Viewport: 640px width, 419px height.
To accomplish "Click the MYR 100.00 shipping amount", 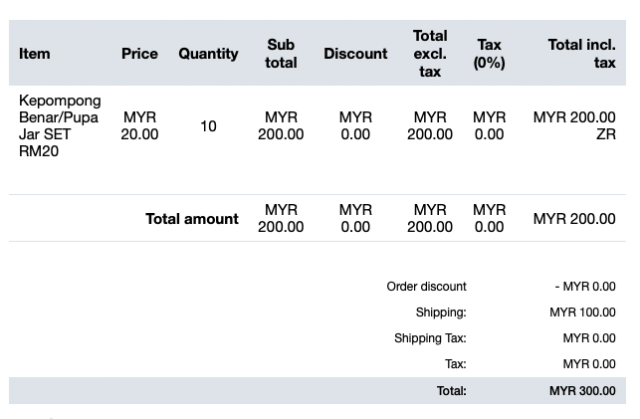I will tap(582, 313).
